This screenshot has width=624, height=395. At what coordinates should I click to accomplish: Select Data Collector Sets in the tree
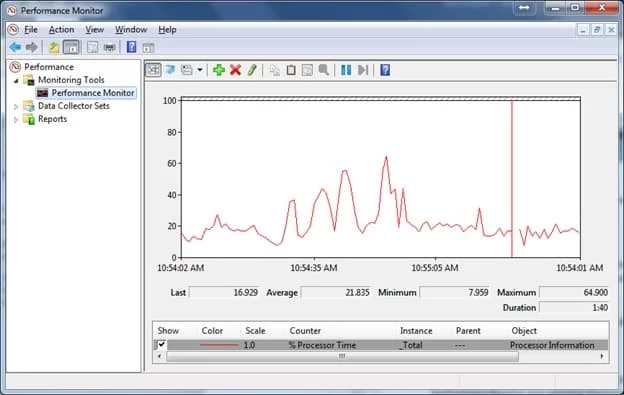click(x=74, y=106)
